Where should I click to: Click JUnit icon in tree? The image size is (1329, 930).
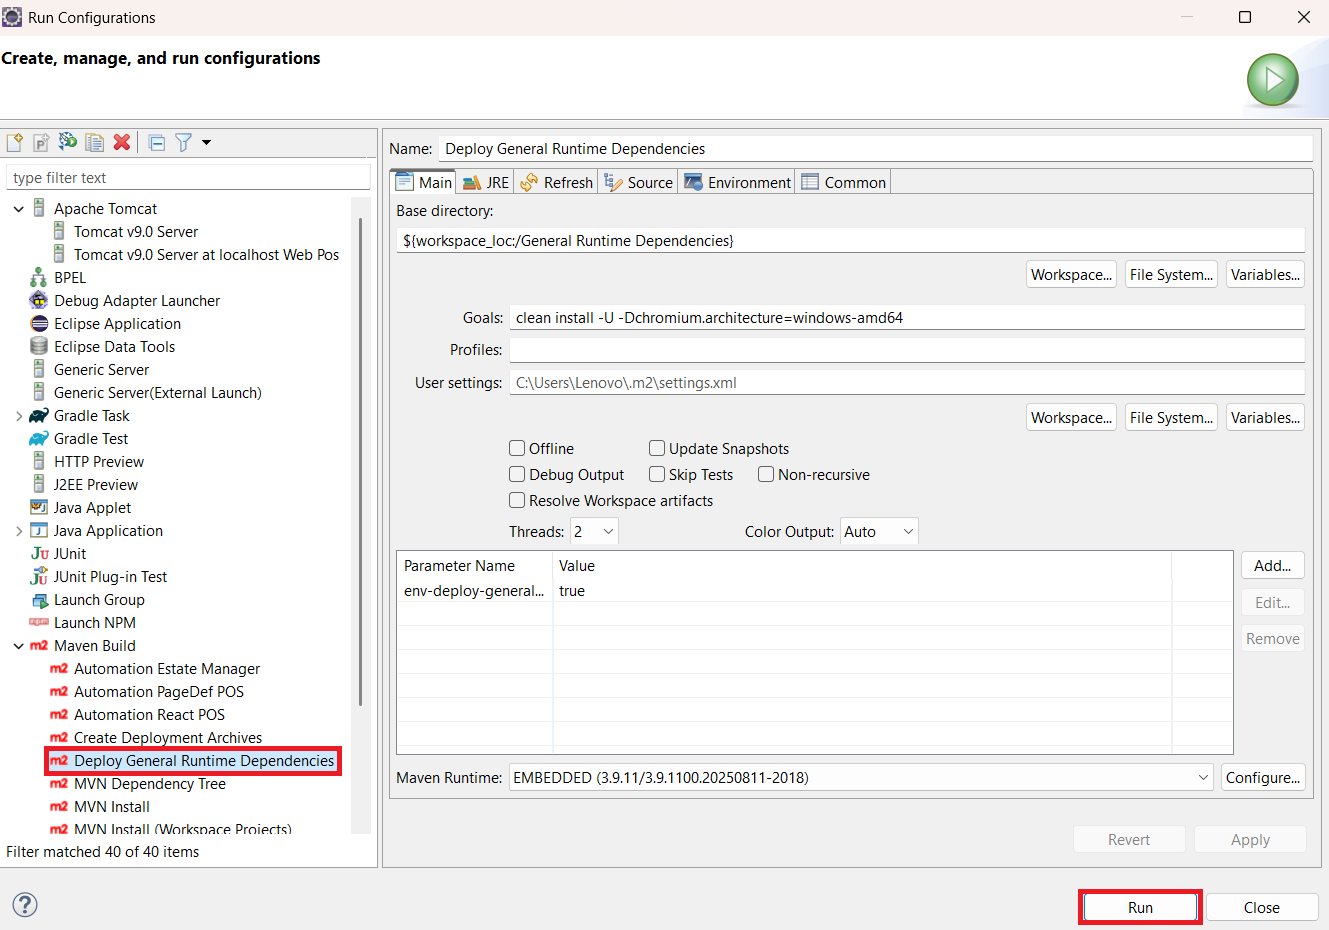click(x=39, y=553)
